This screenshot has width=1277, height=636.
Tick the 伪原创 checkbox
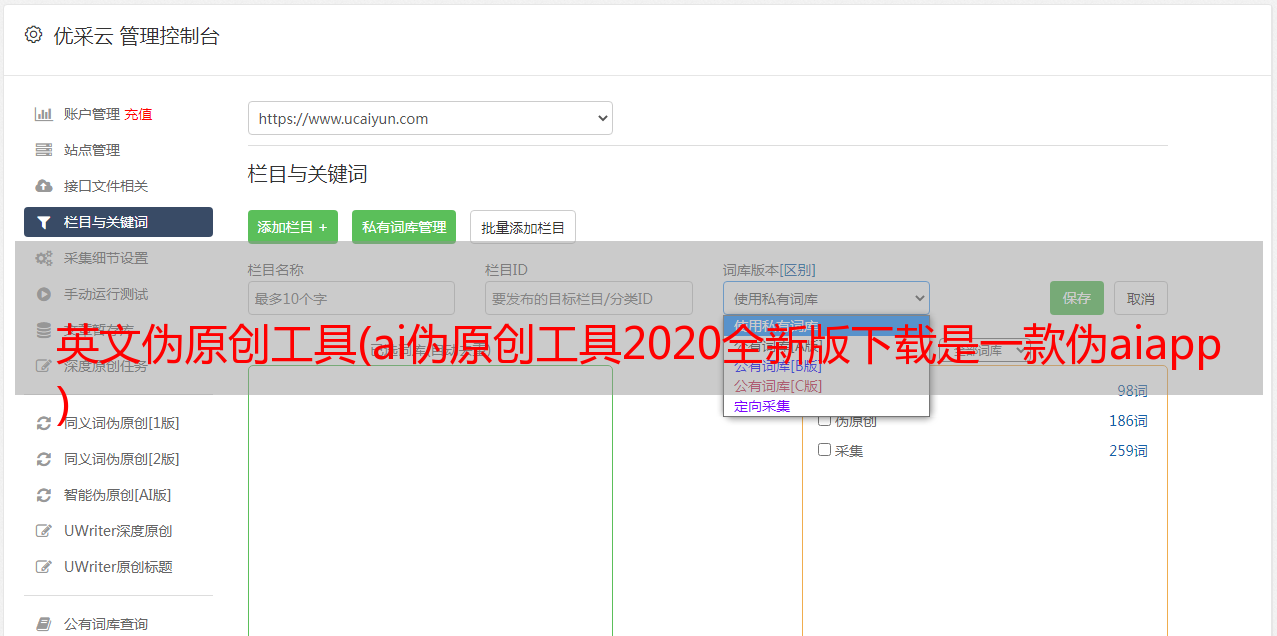(x=825, y=420)
